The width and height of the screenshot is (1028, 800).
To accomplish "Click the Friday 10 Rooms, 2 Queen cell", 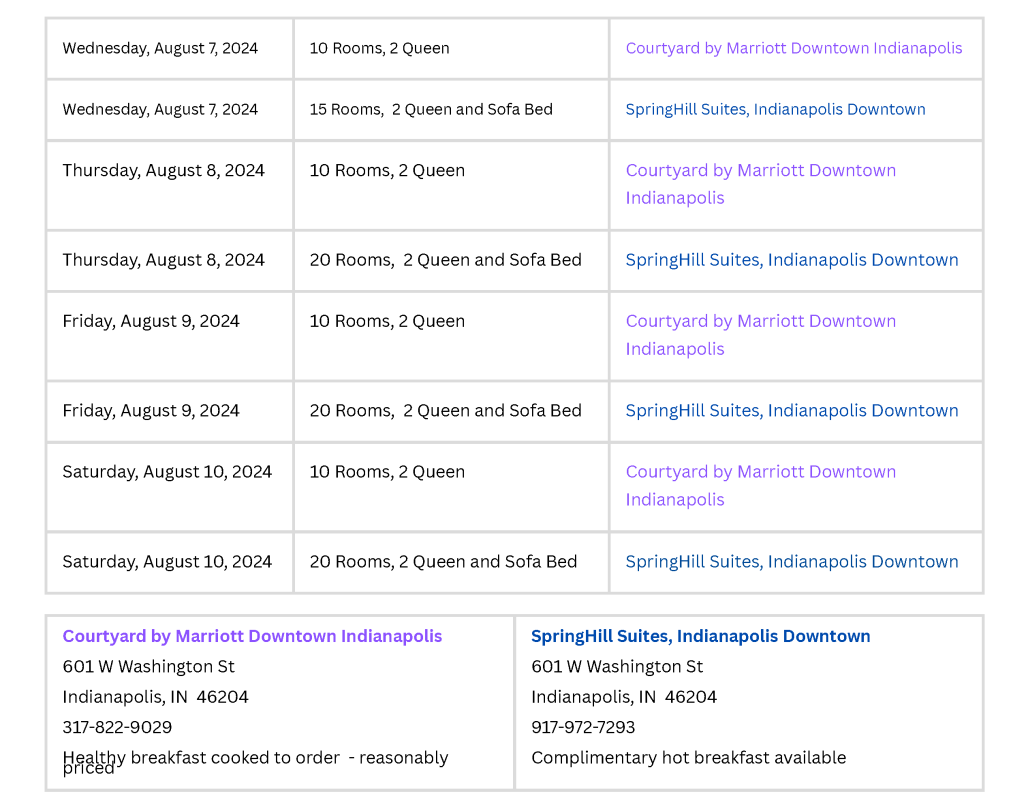I will [x=451, y=336].
